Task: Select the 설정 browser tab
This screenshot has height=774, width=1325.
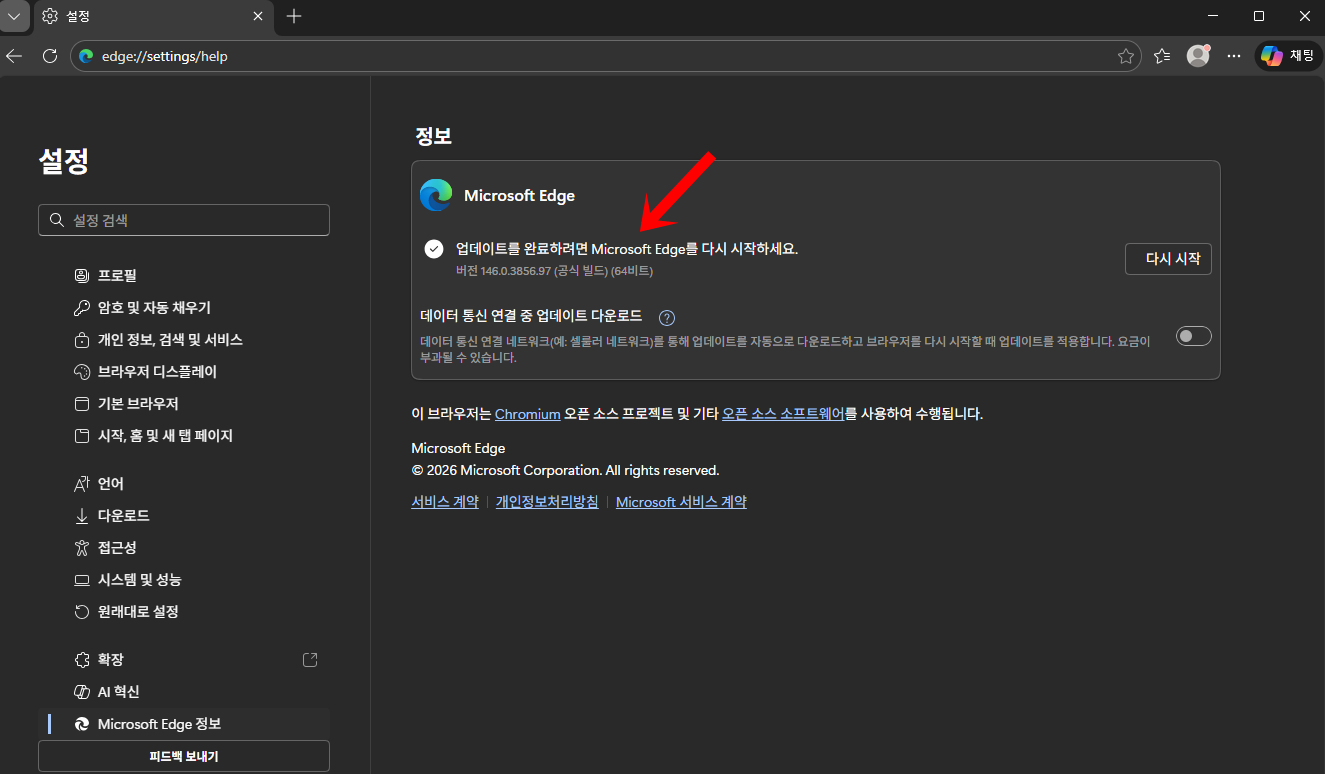Action: pyautogui.click(x=152, y=16)
